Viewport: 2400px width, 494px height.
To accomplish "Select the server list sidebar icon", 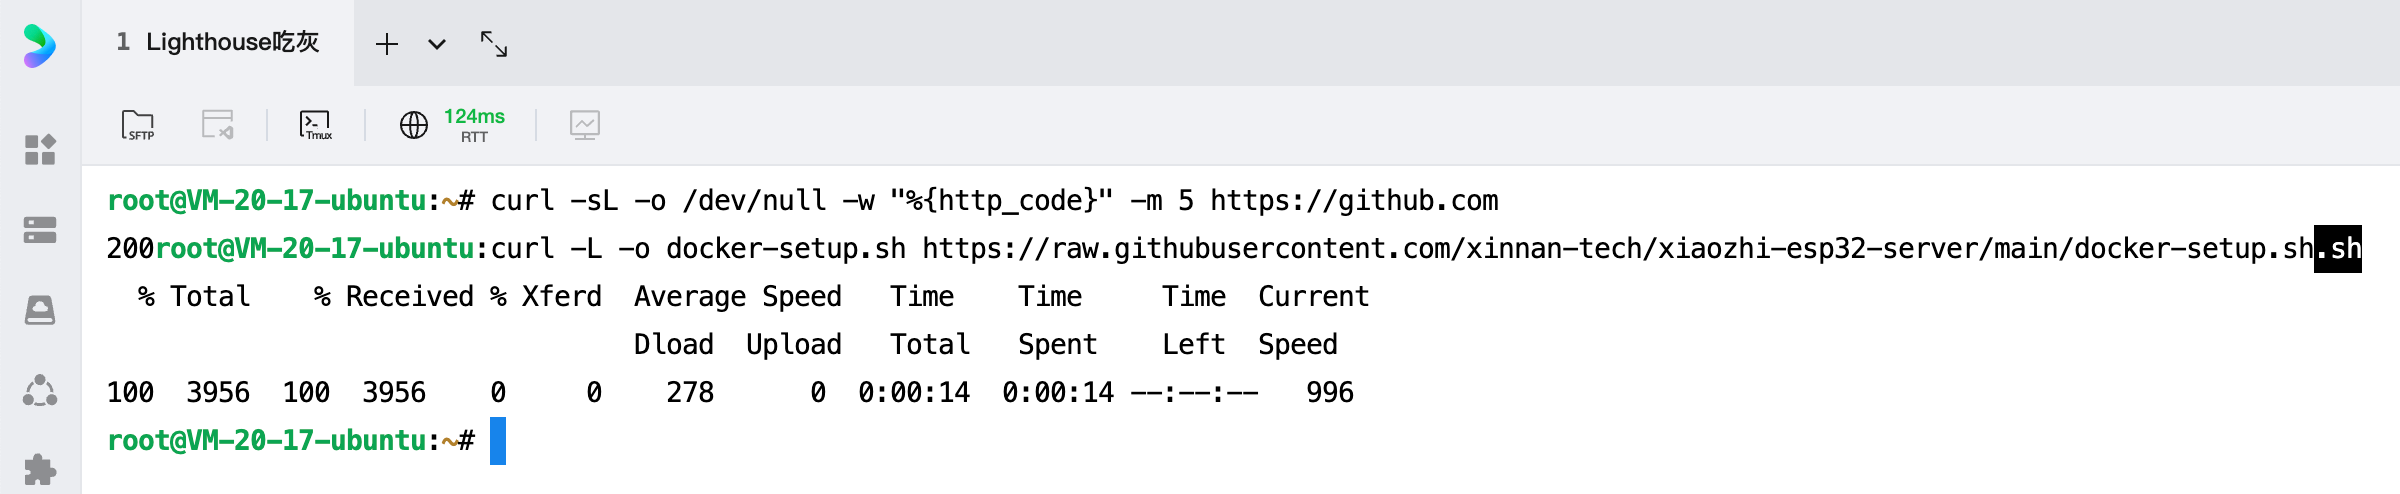I will click(x=40, y=230).
